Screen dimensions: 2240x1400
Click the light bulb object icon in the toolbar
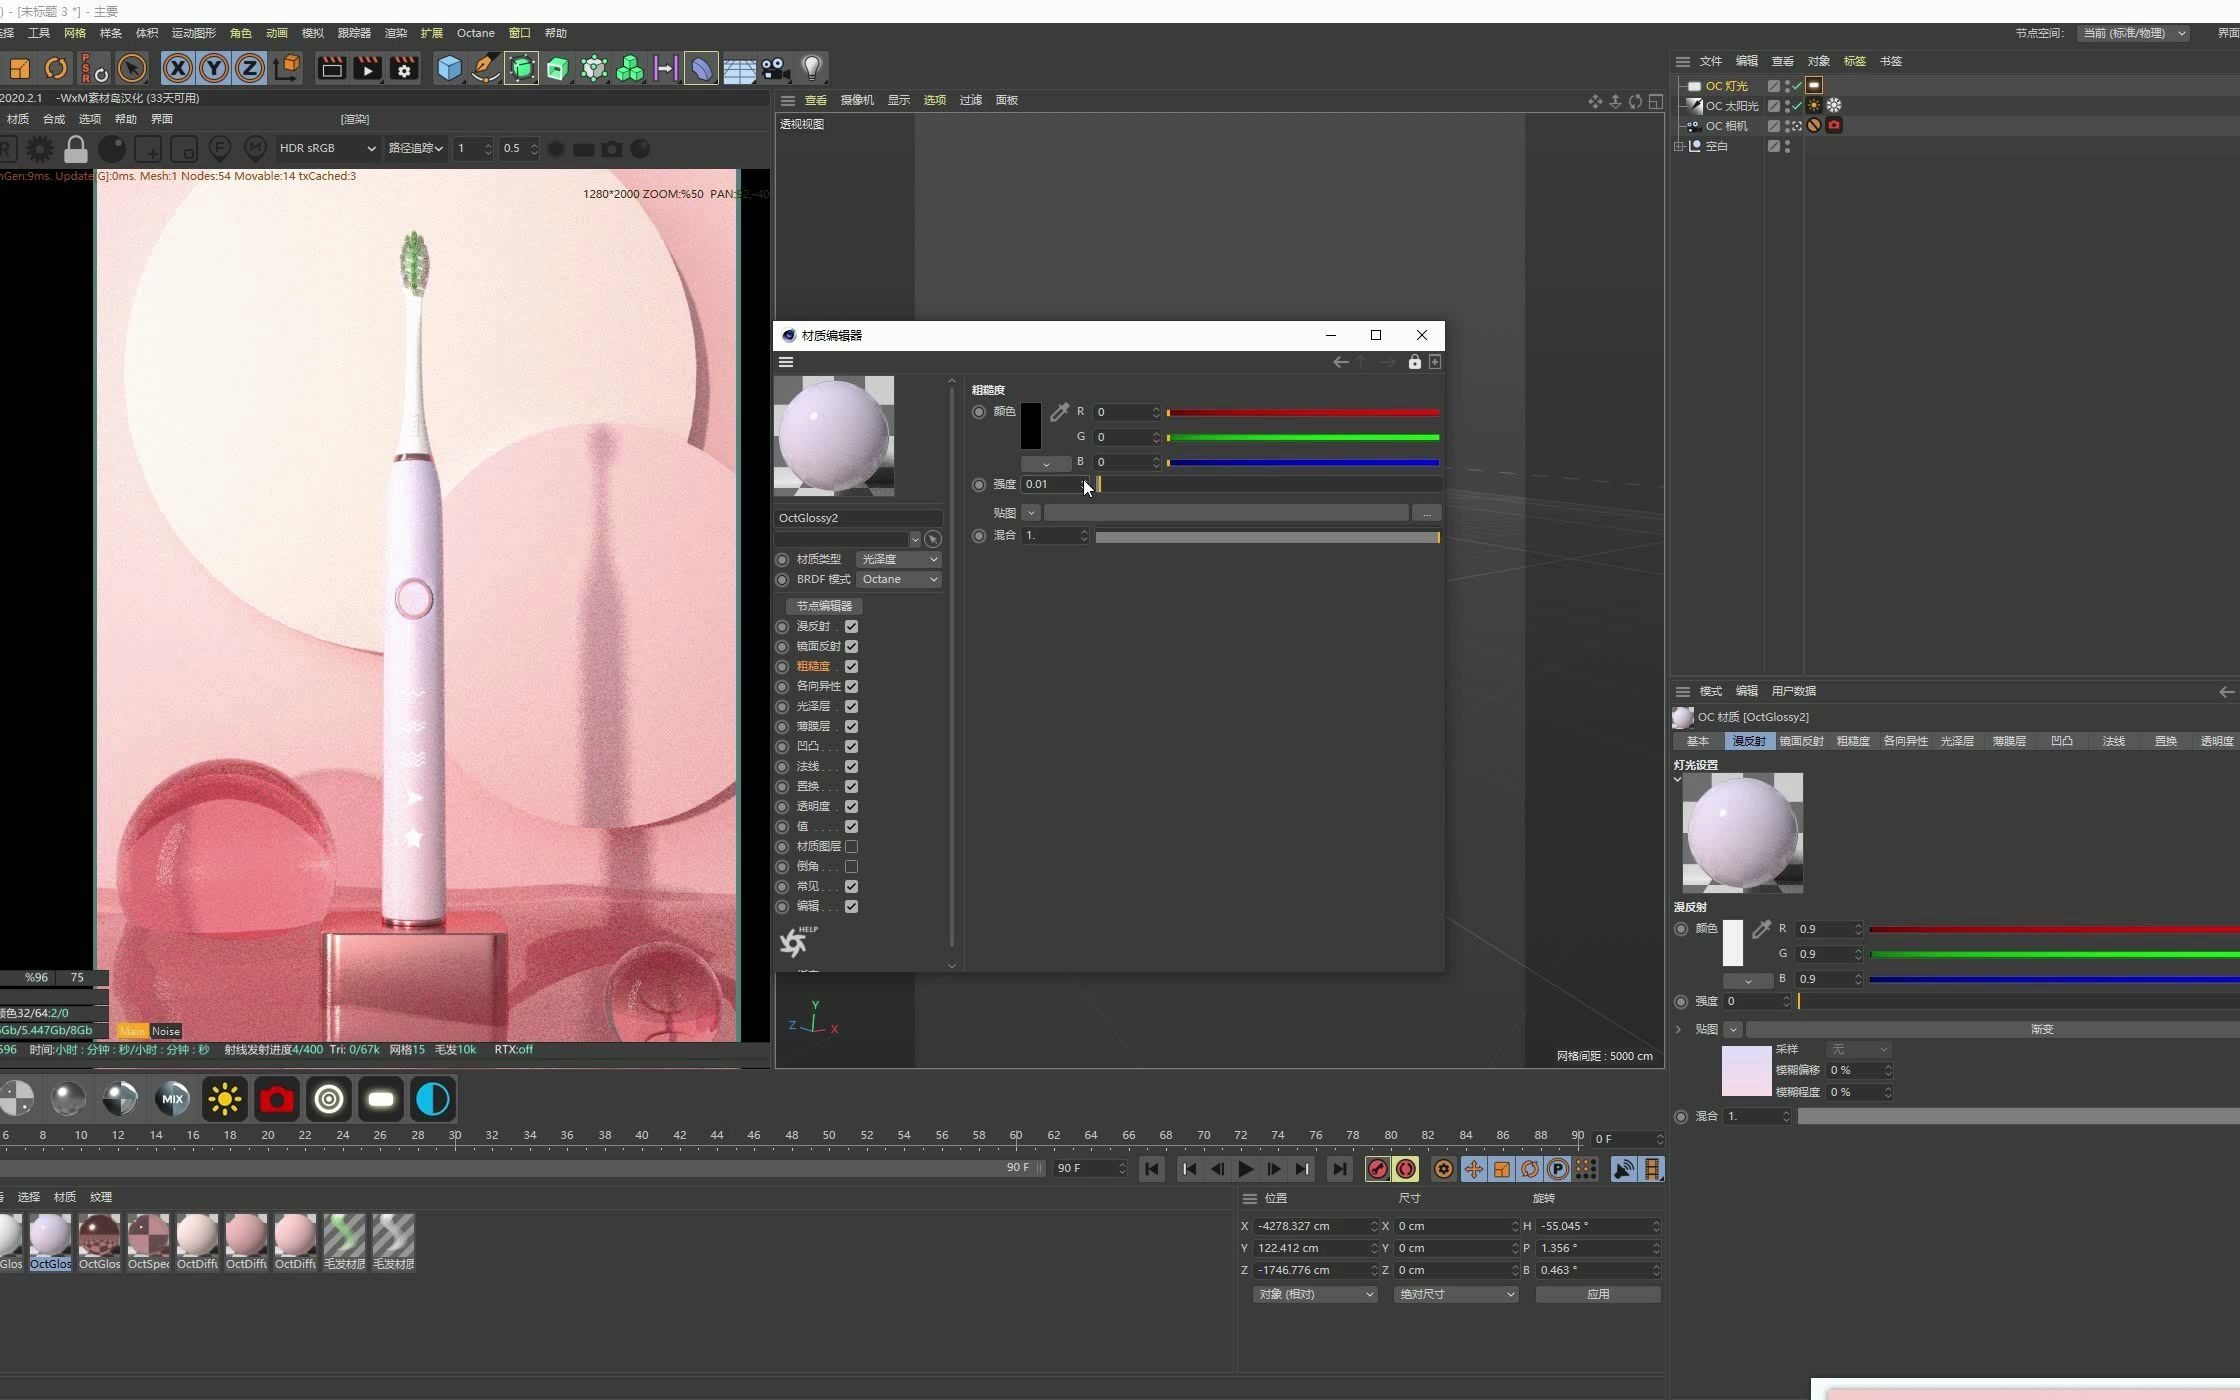coord(812,68)
